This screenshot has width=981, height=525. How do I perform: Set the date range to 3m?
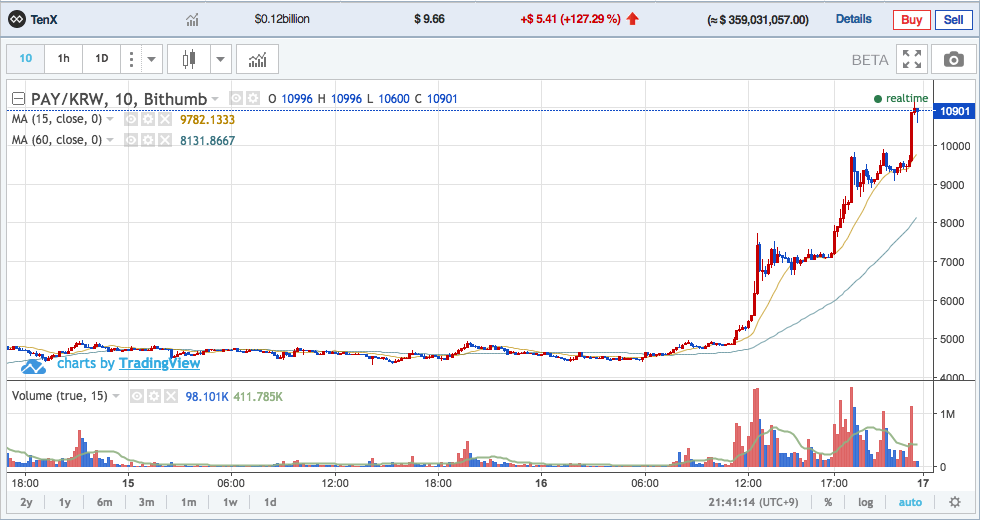146,502
